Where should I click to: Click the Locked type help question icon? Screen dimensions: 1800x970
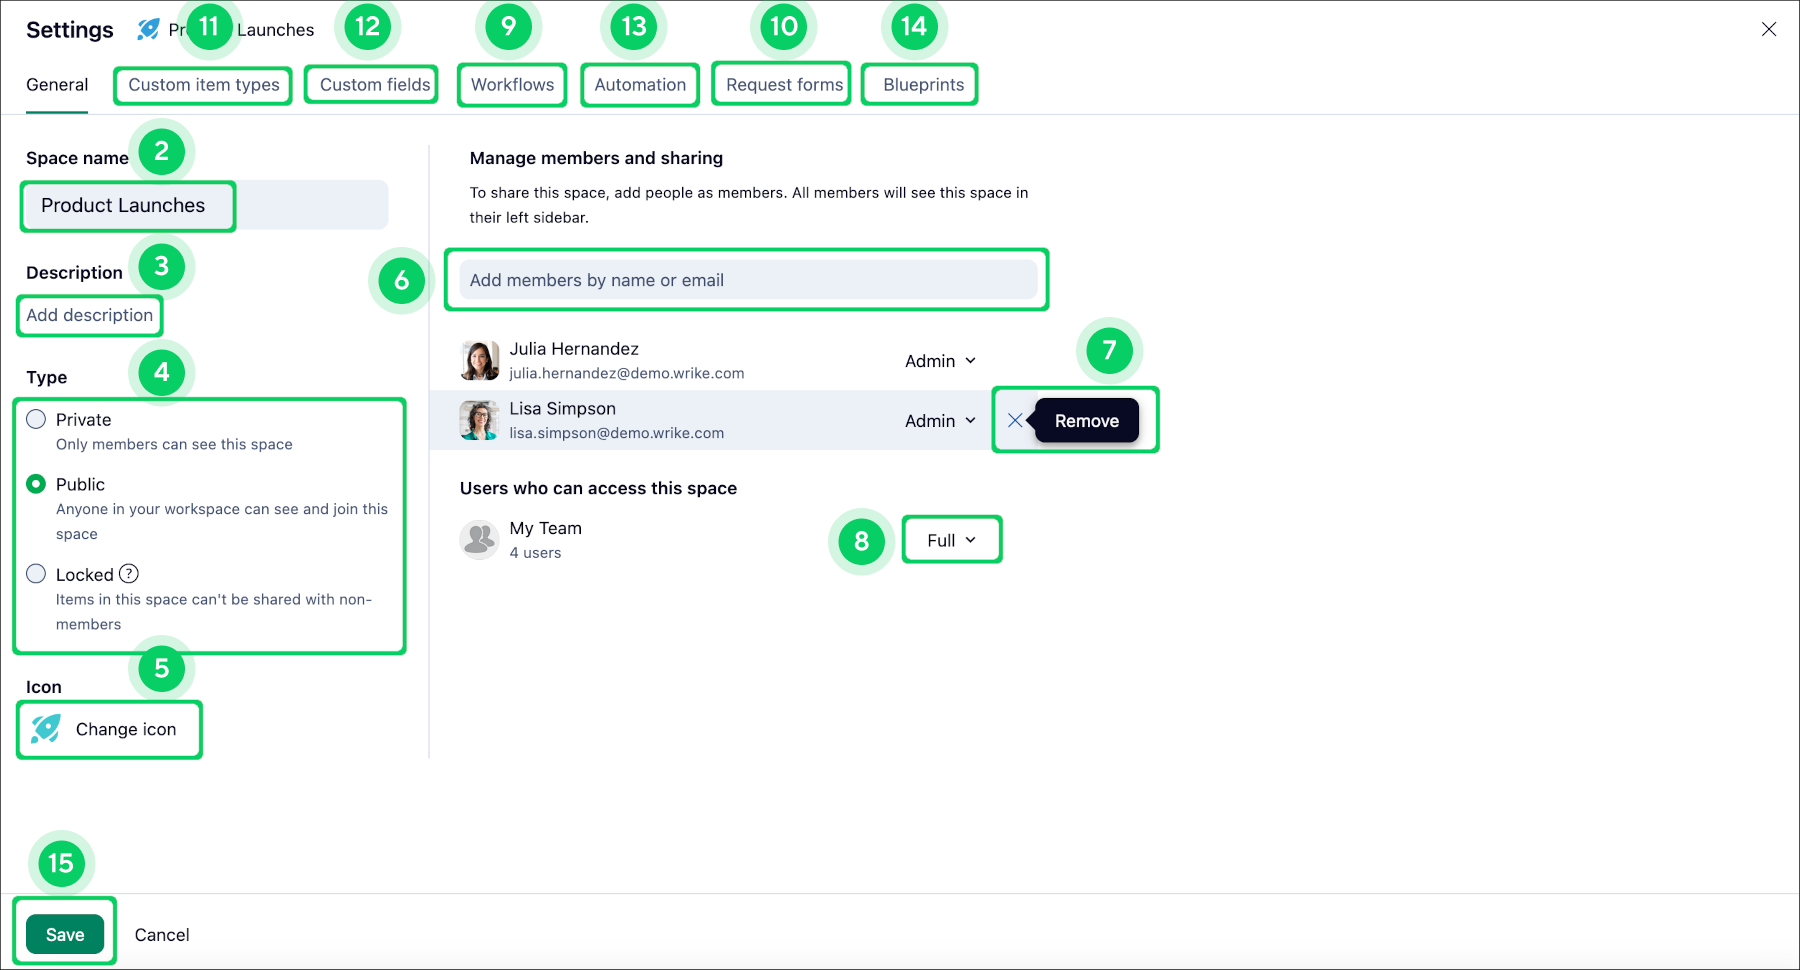129,574
